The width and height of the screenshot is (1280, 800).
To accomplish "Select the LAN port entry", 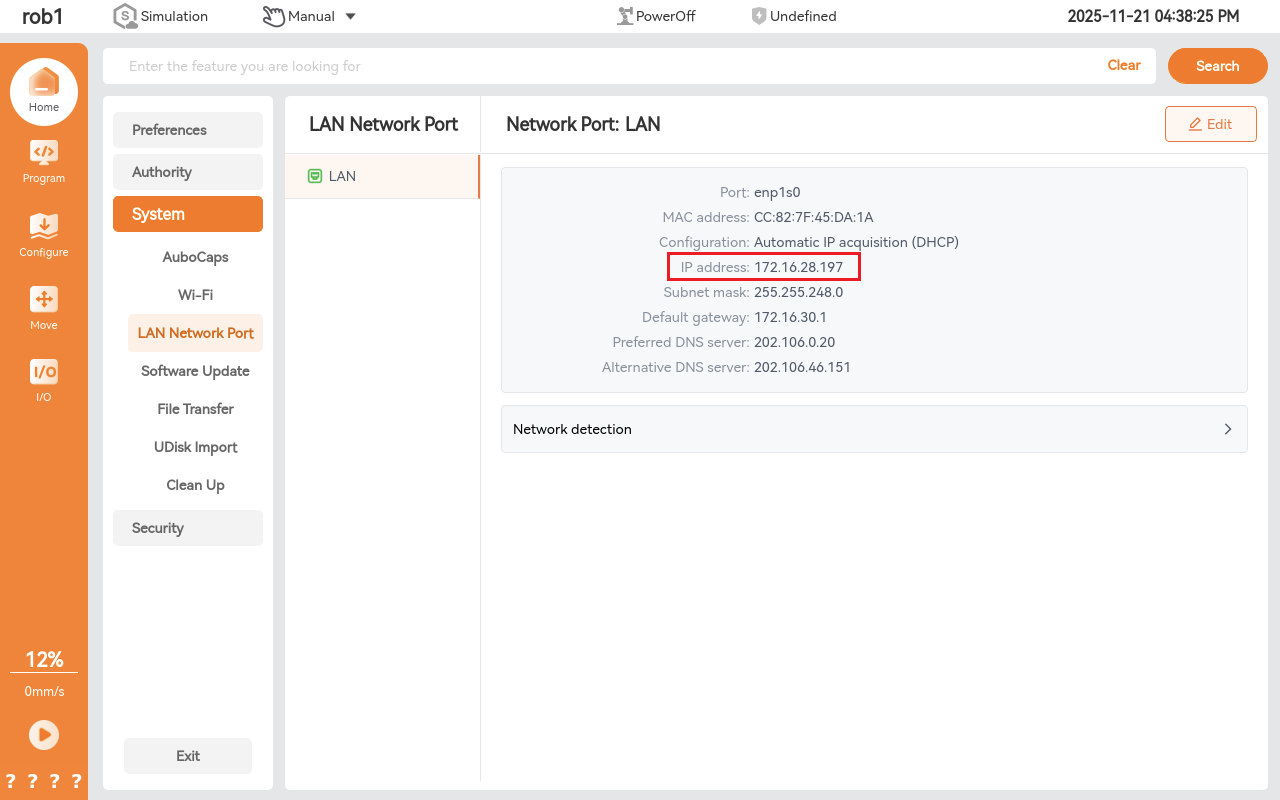I will point(381,176).
